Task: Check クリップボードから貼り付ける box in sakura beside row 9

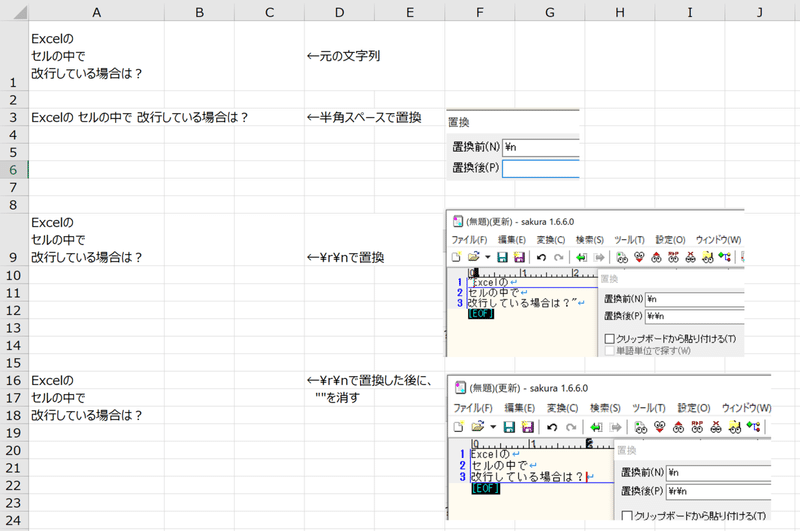Action: pyautogui.click(x=609, y=339)
